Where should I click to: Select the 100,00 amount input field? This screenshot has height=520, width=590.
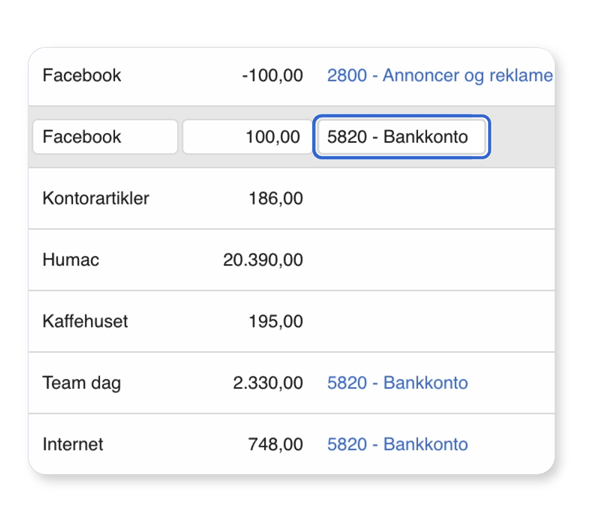247,137
